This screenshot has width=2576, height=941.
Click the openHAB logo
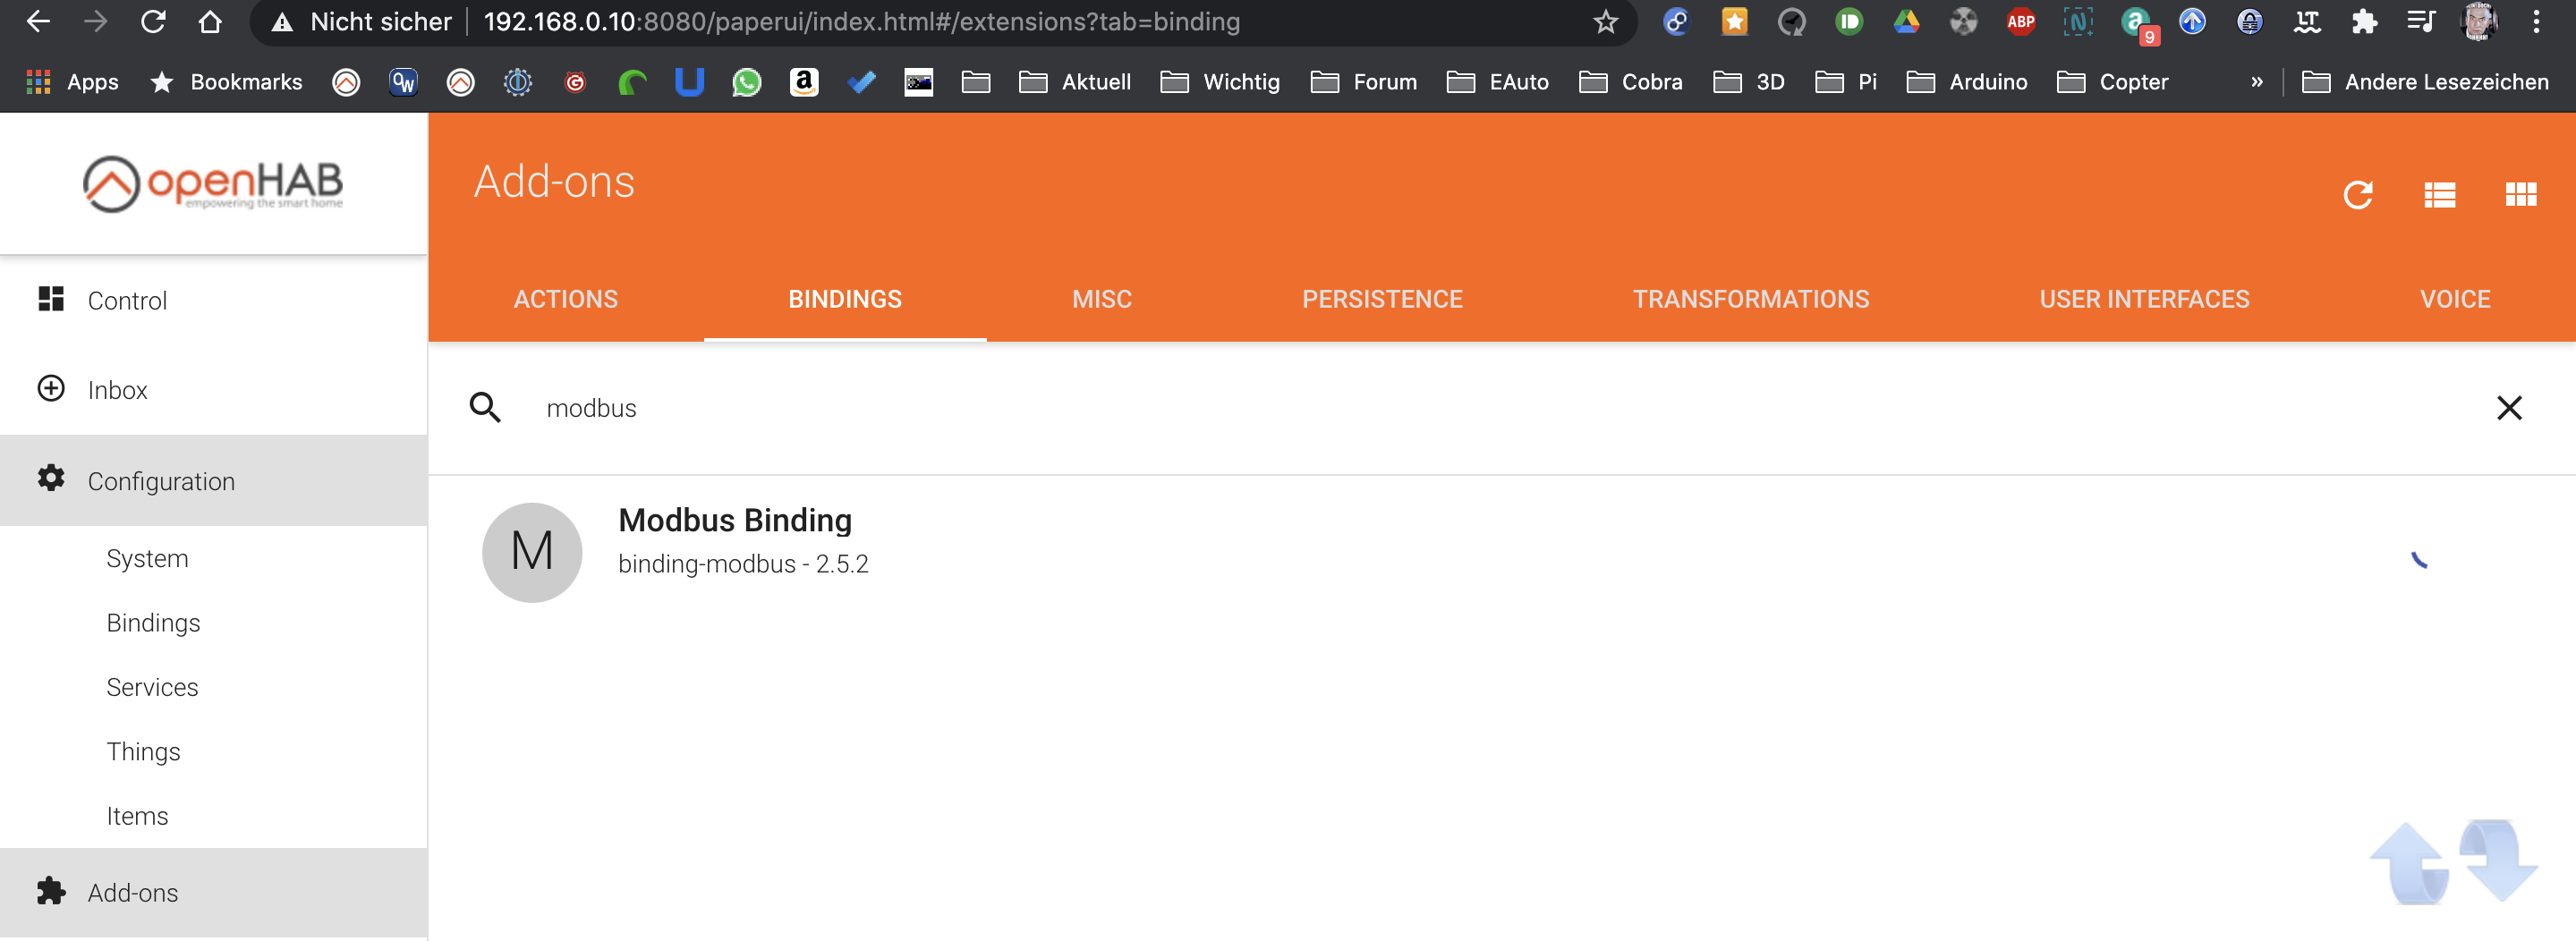[213, 183]
